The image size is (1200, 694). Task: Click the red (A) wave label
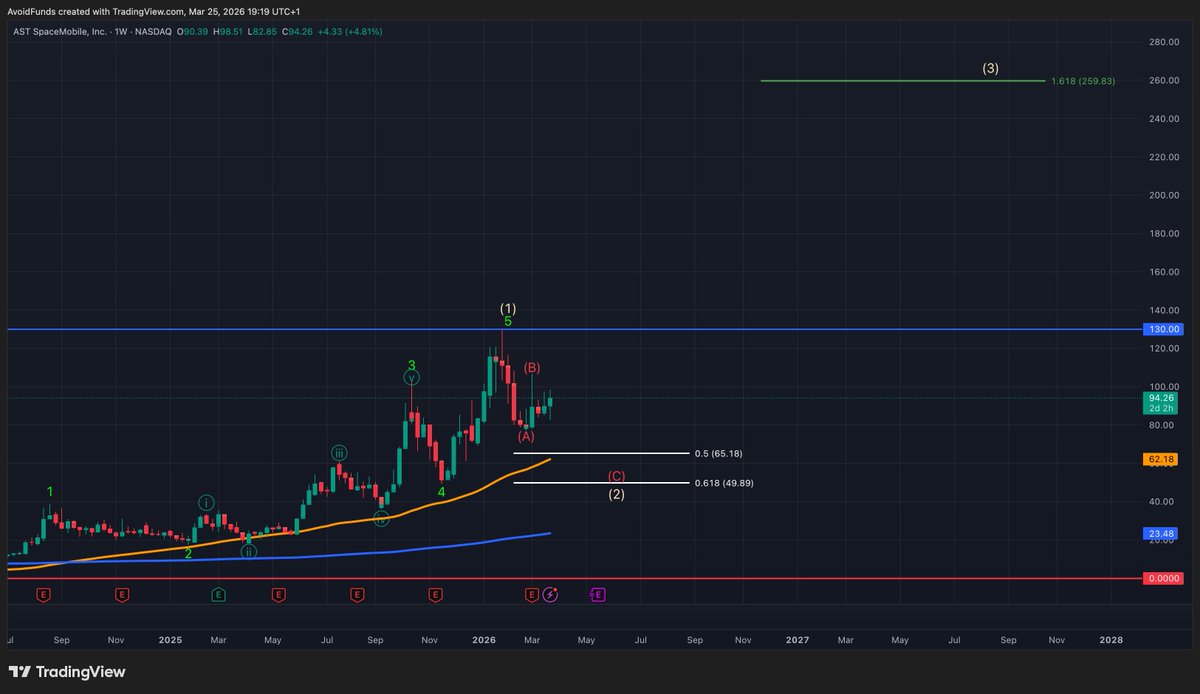[x=526, y=436]
